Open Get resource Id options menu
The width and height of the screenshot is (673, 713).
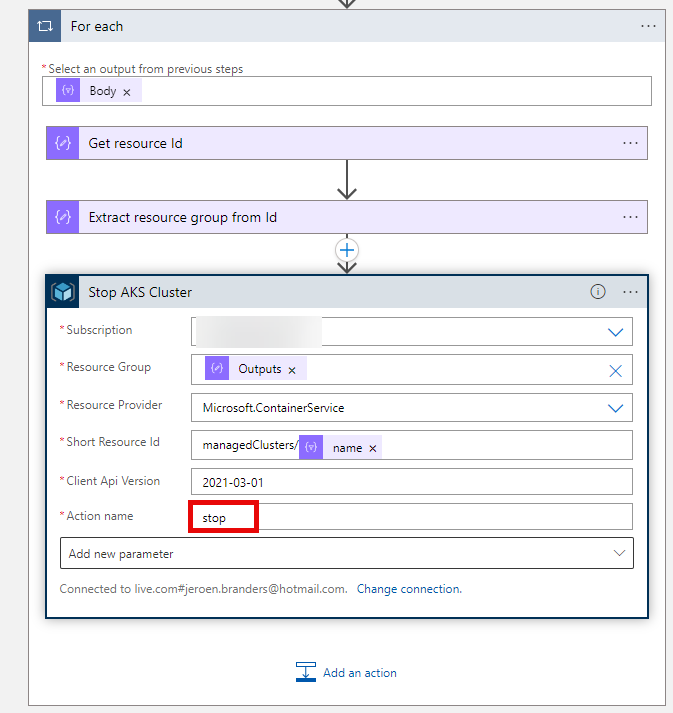630,143
